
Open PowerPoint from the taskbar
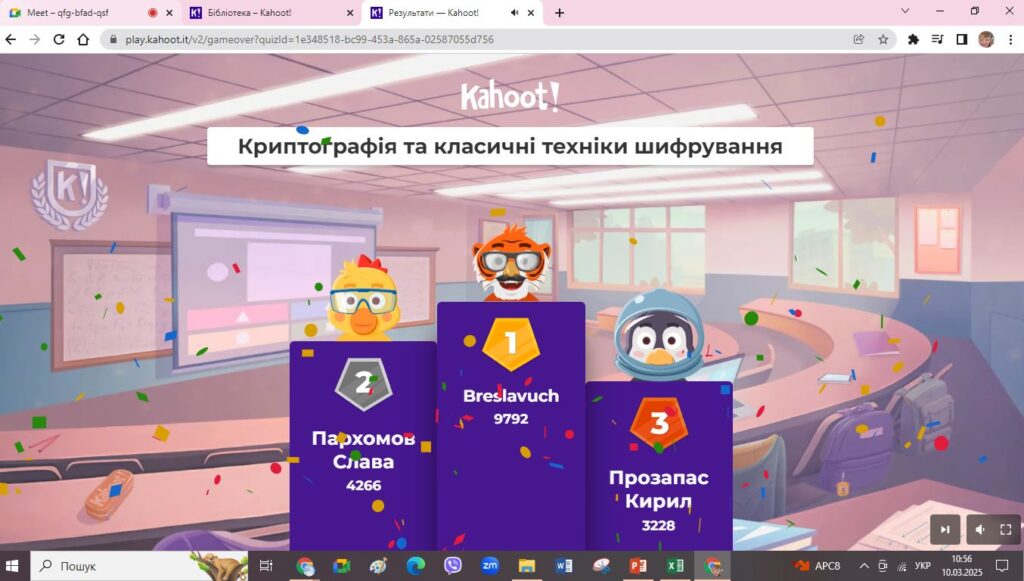point(638,566)
